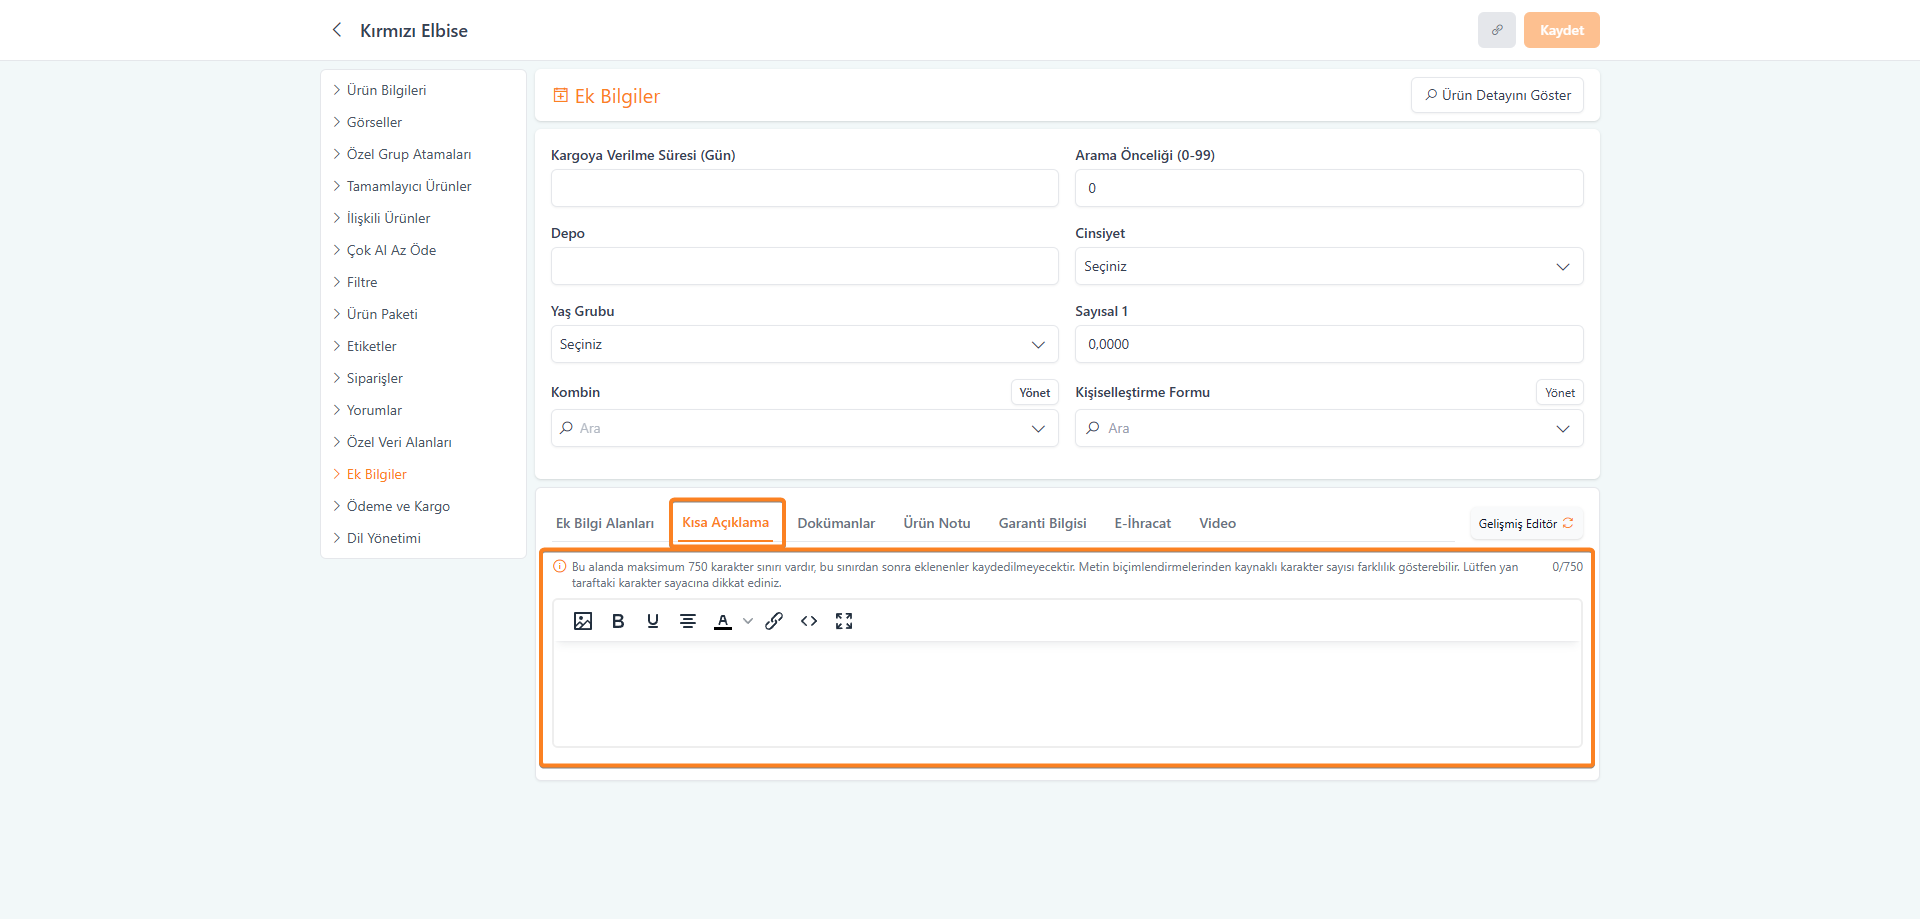The height and width of the screenshot is (919, 1920).
Task: Click the link icon button near Kaydet
Action: pos(1496,30)
